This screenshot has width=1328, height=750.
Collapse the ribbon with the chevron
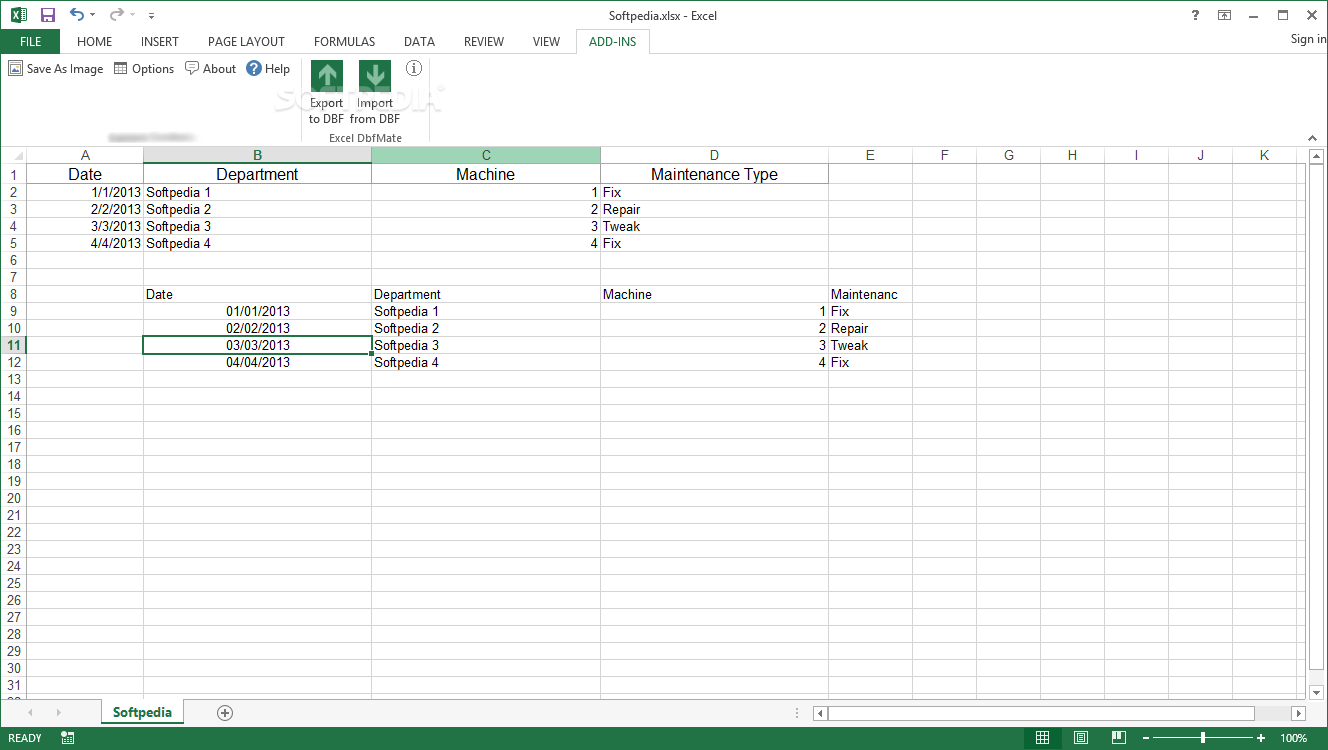point(1313,138)
